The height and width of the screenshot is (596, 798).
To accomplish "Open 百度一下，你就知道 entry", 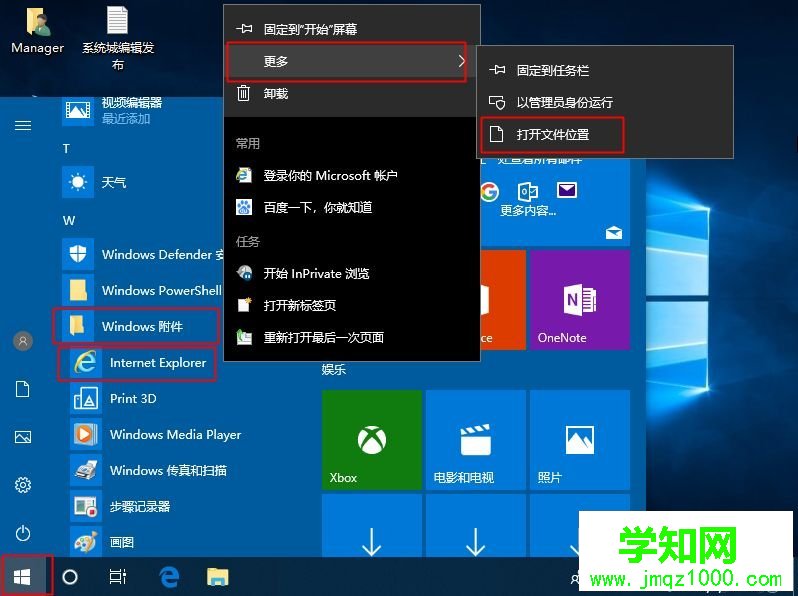I will 352,207.
